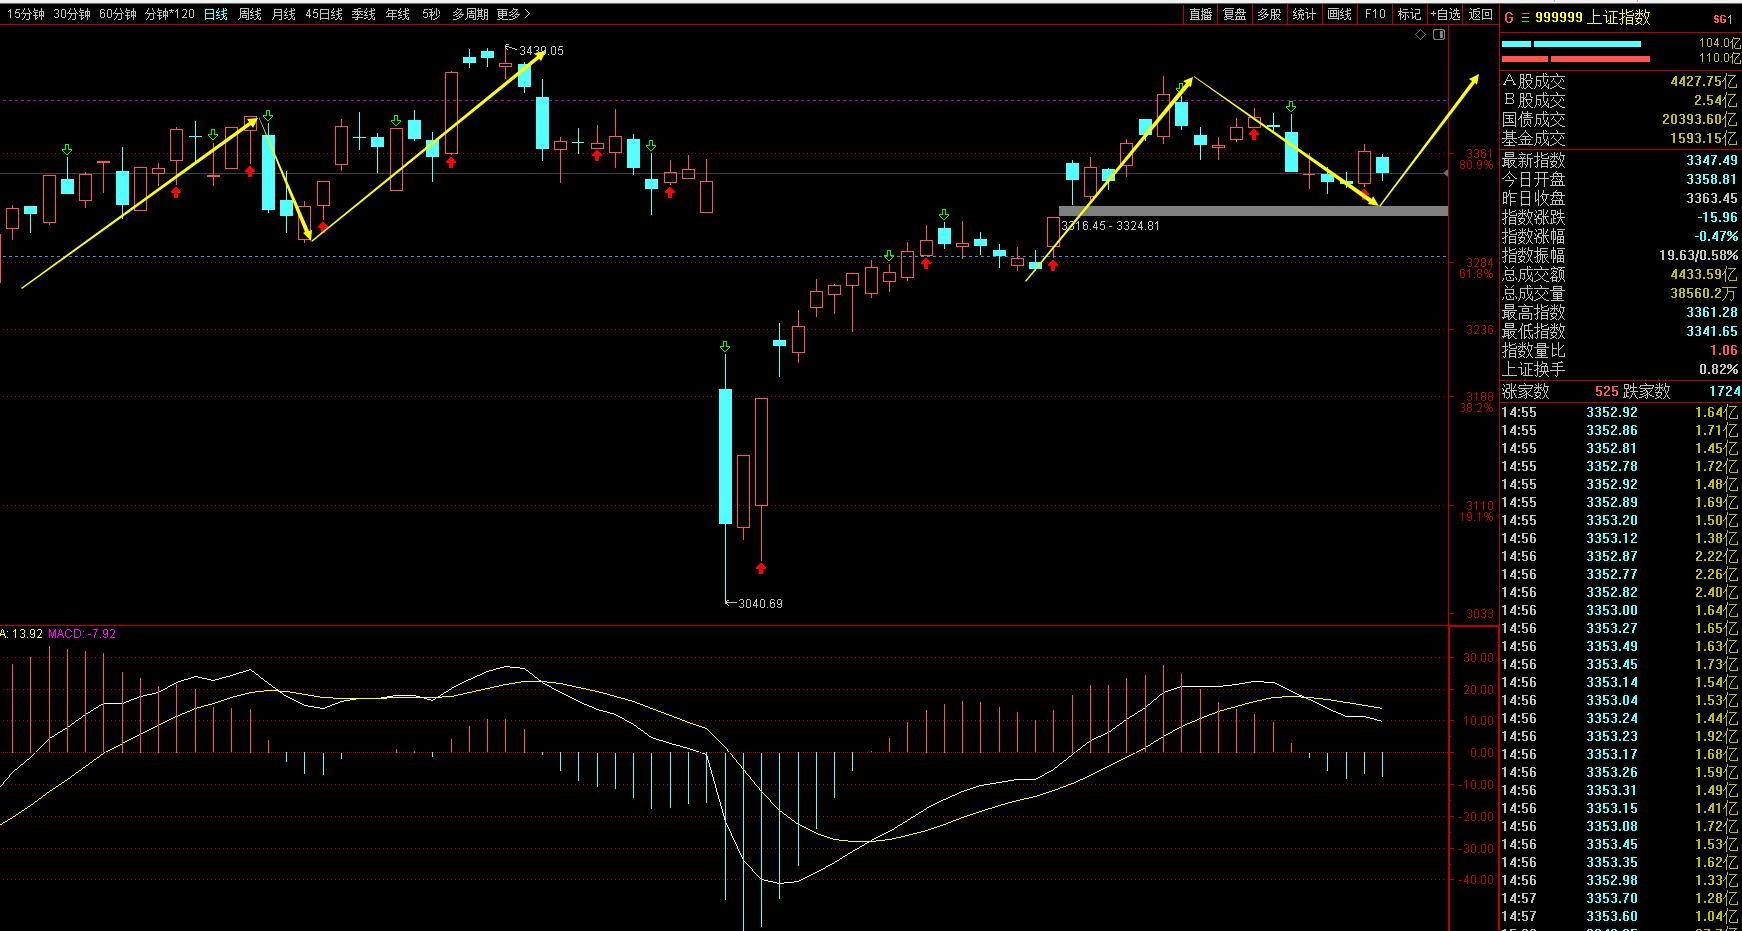Switch to the 60分钟 period tab
This screenshot has height=931, width=1742.
(118, 14)
